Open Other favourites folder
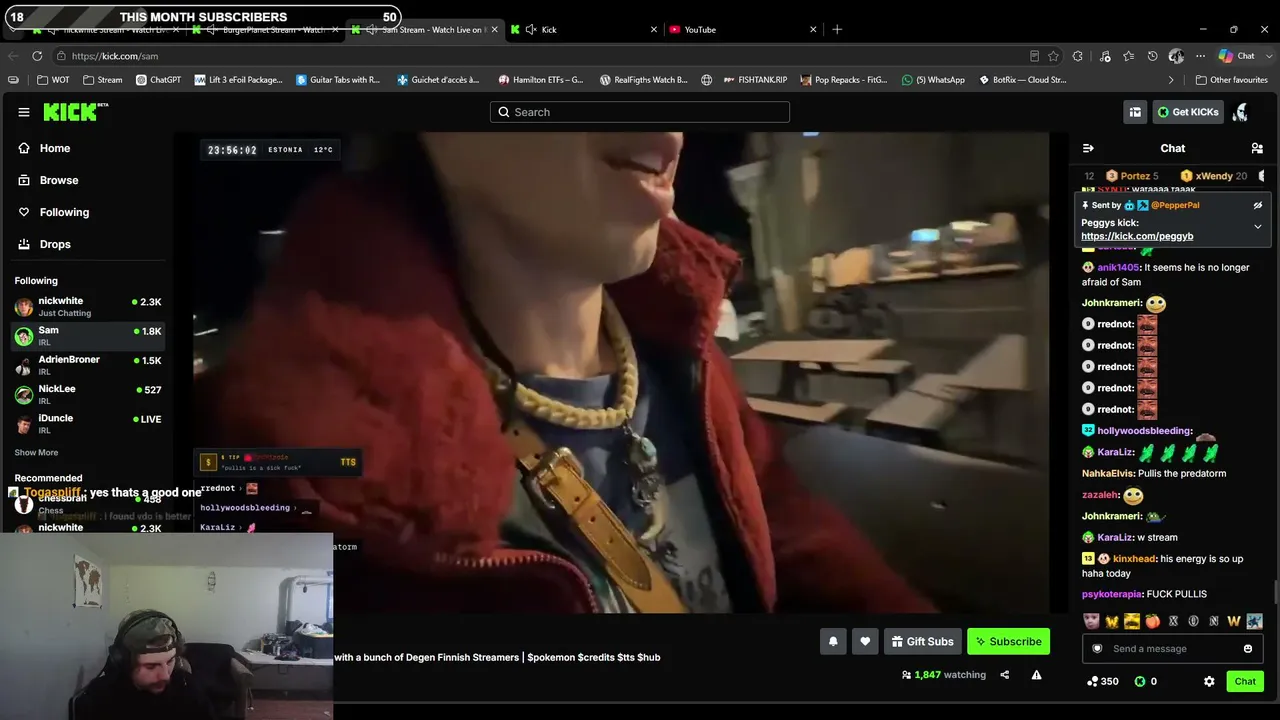Viewport: 1280px width, 720px height. click(x=1231, y=80)
